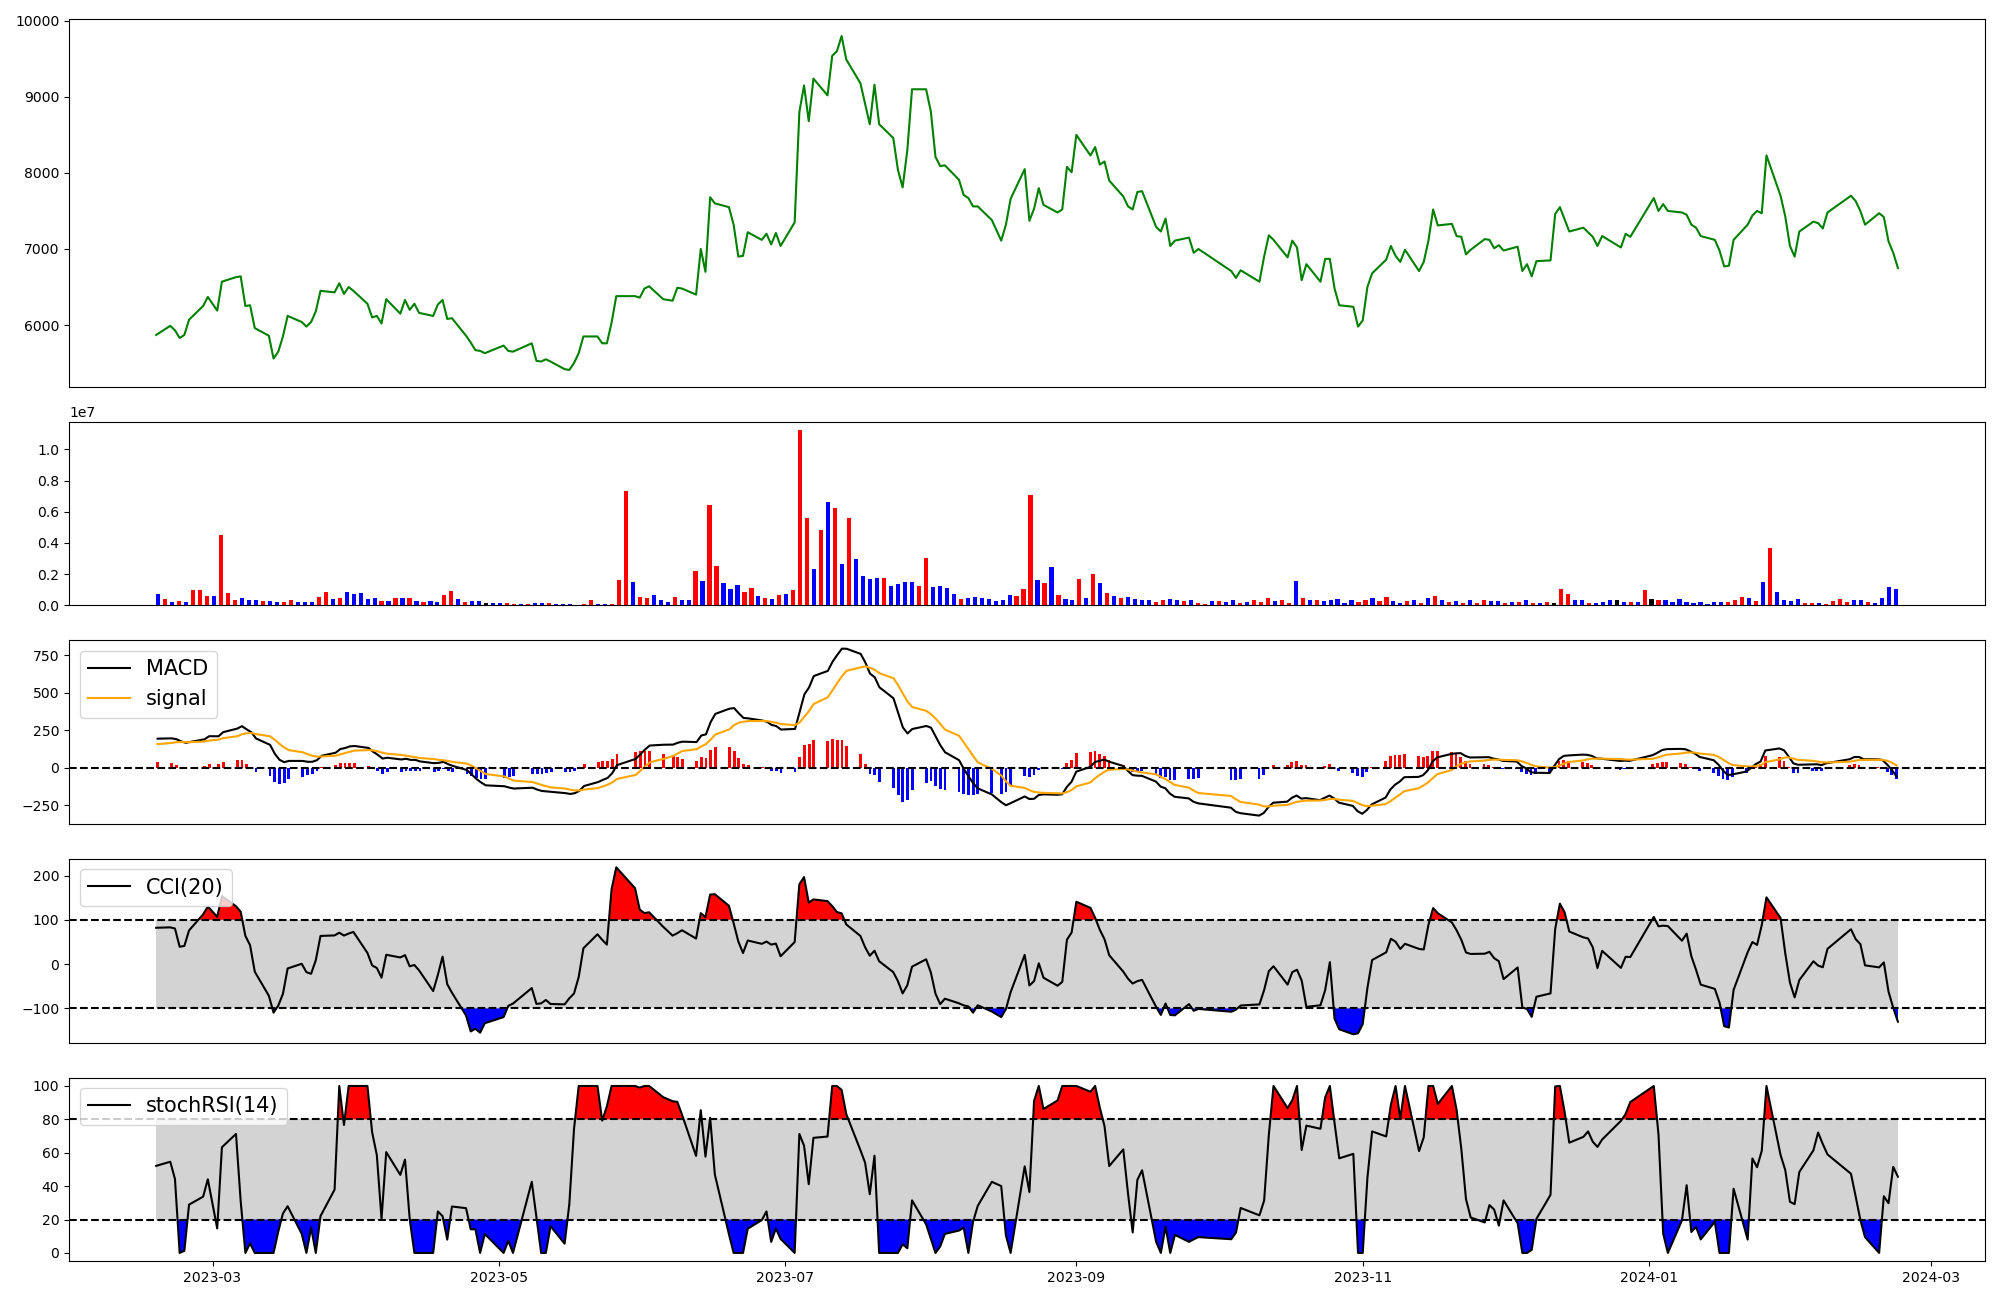Click the green price line's highest peak

(841, 37)
